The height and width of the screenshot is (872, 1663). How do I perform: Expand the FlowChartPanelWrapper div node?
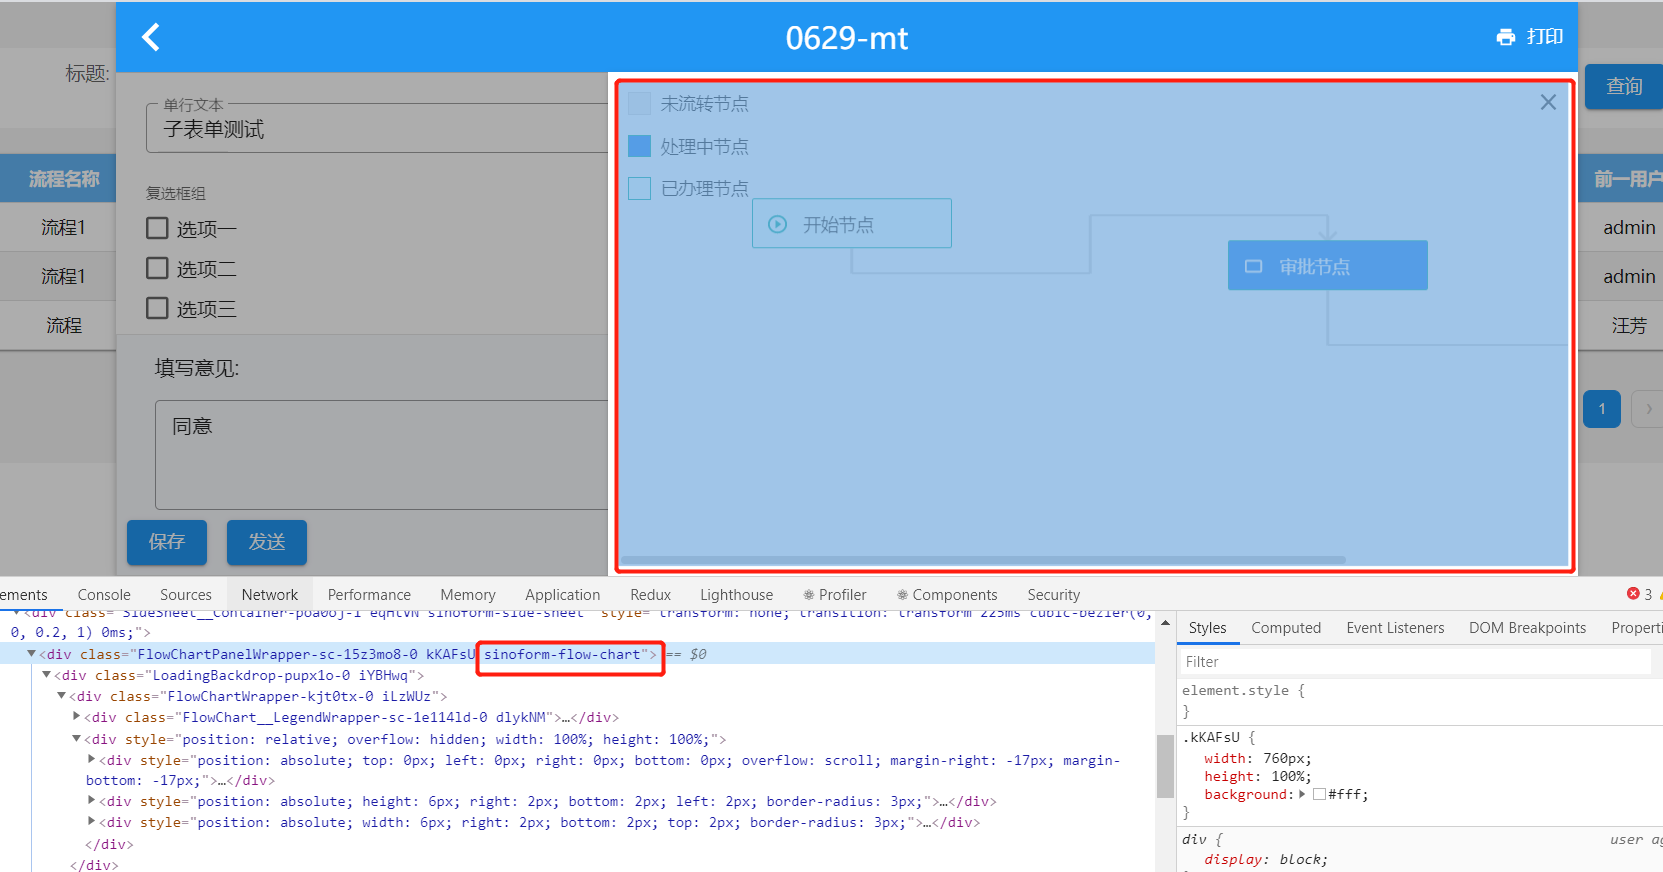tap(31, 654)
